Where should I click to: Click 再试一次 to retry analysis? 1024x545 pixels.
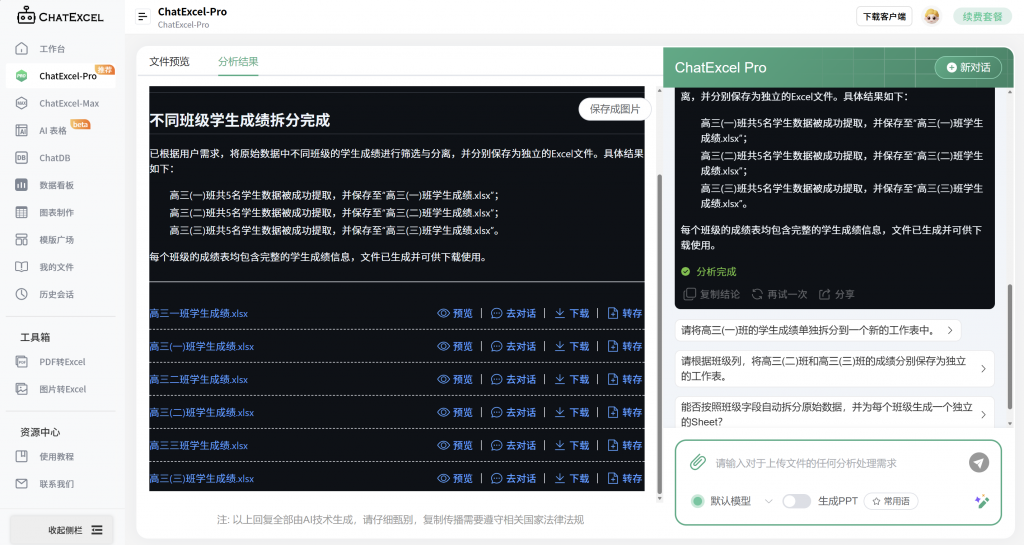(x=779, y=294)
